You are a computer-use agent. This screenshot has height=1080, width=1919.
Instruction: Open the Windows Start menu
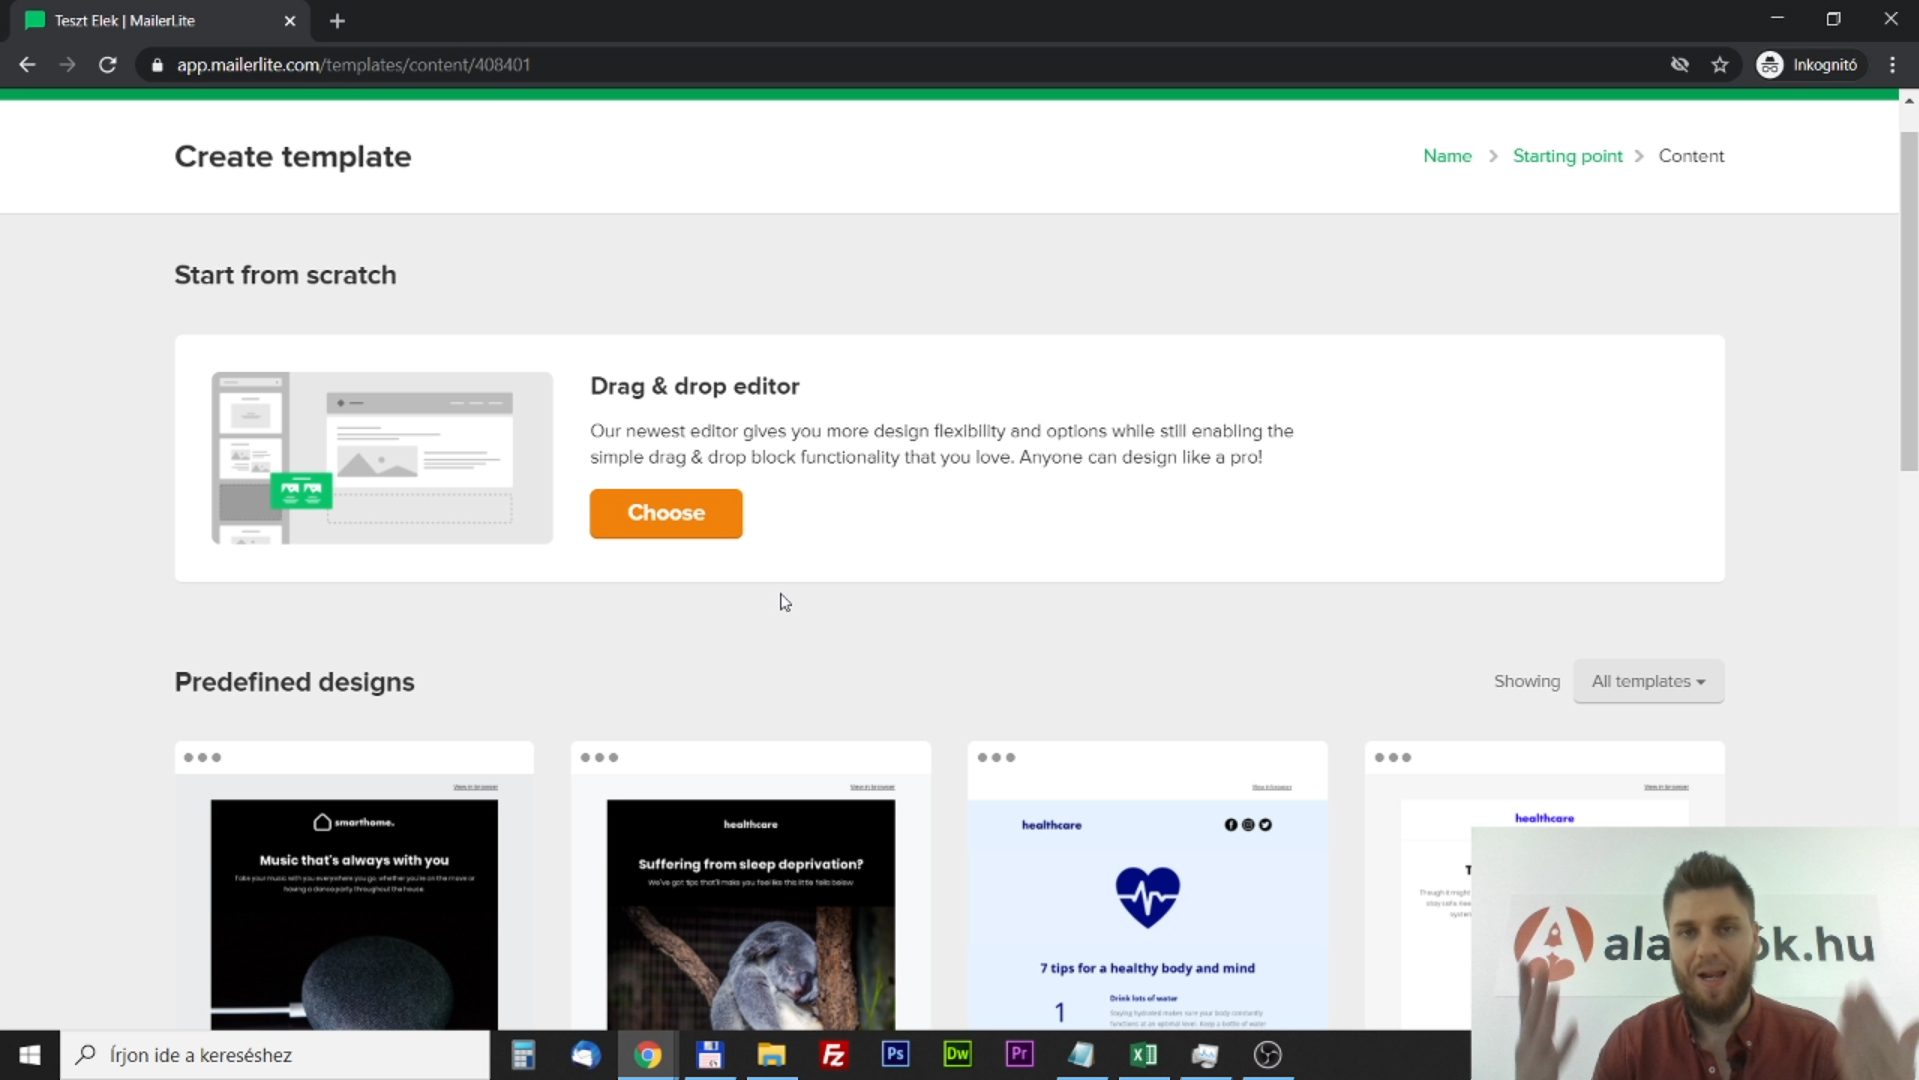(x=30, y=1055)
